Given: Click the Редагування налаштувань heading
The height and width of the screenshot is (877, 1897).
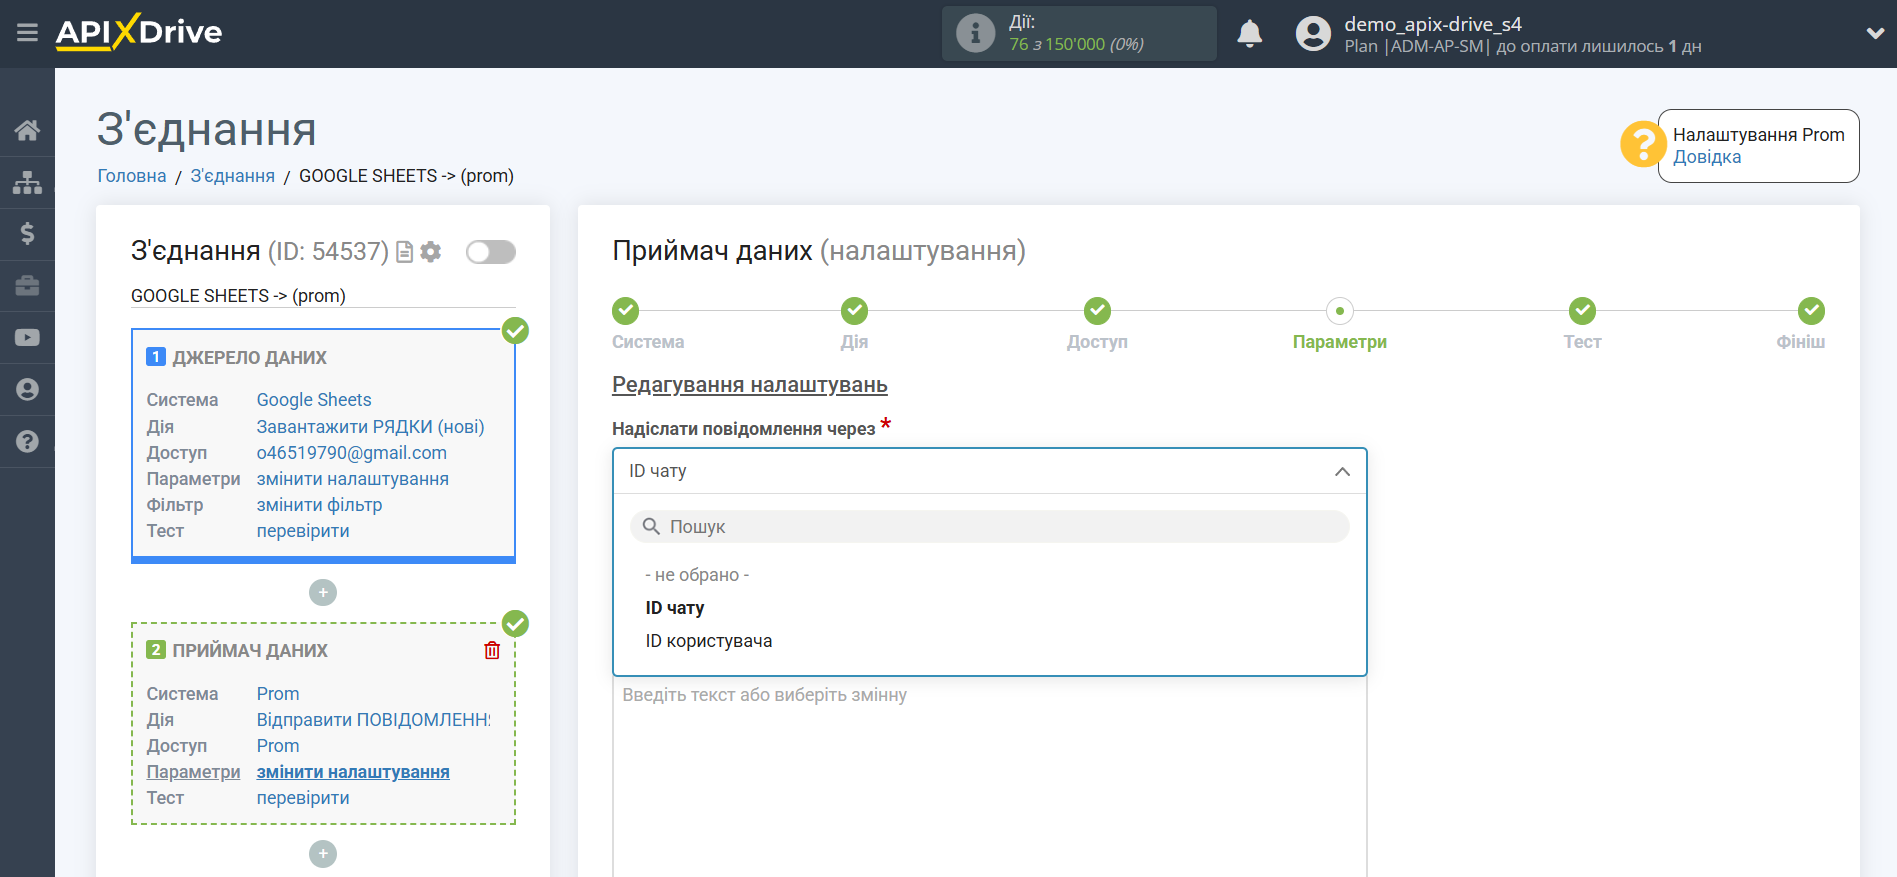Looking at the screenshot, I should point(750,385).
